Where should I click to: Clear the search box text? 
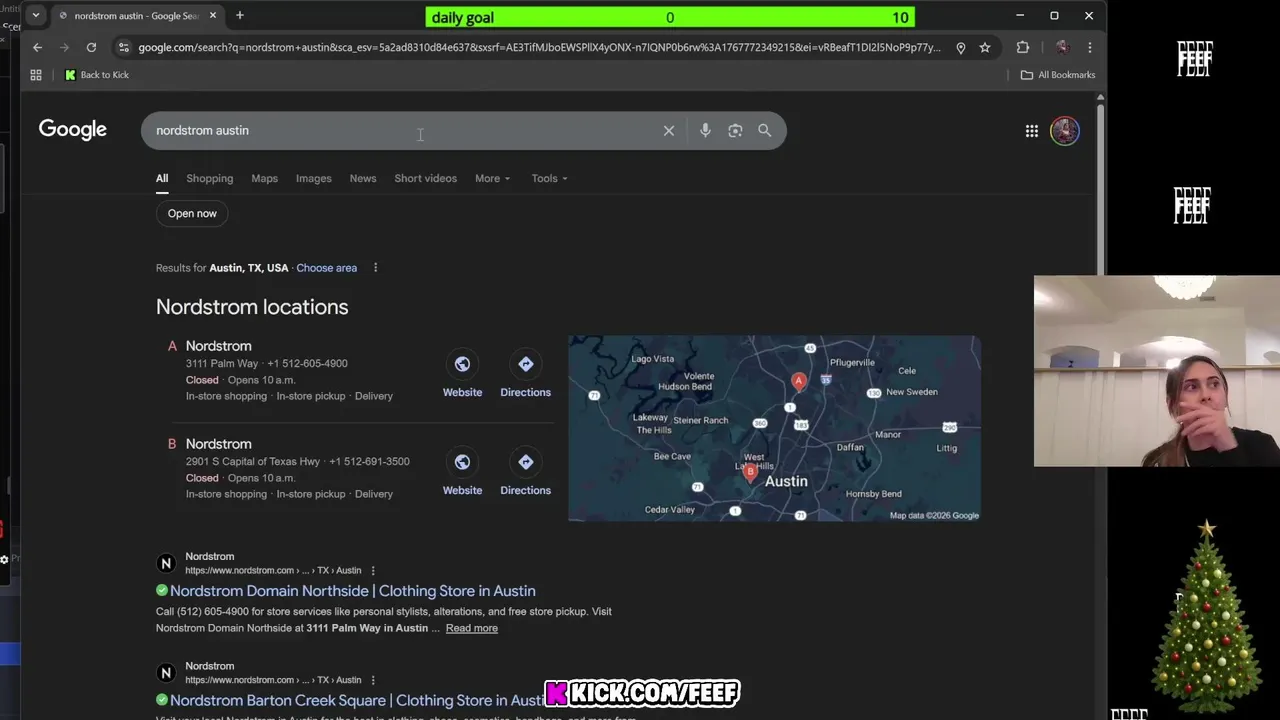coord(669,131)
